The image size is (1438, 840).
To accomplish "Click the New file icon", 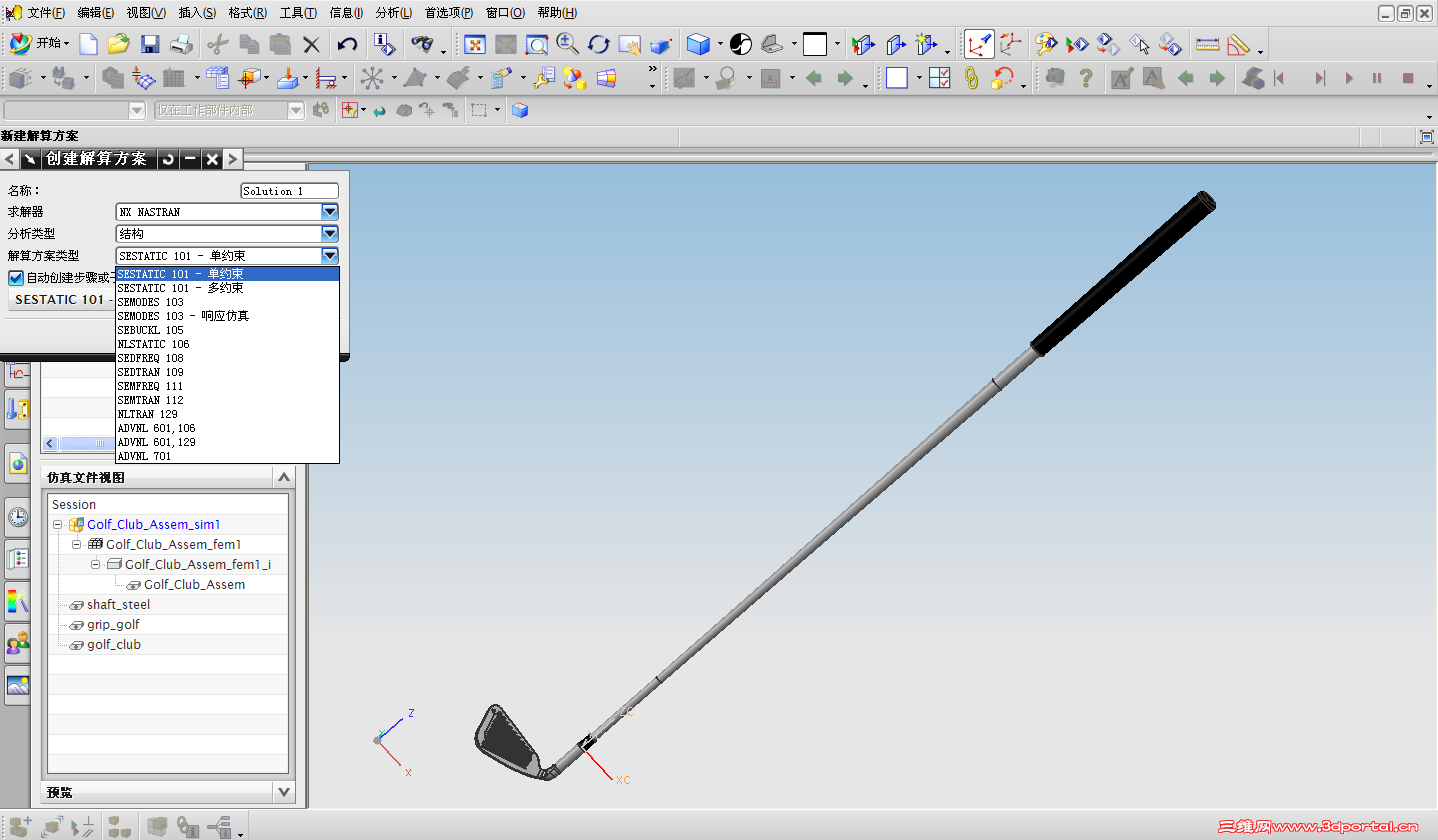I will click(x=89, y=44).
